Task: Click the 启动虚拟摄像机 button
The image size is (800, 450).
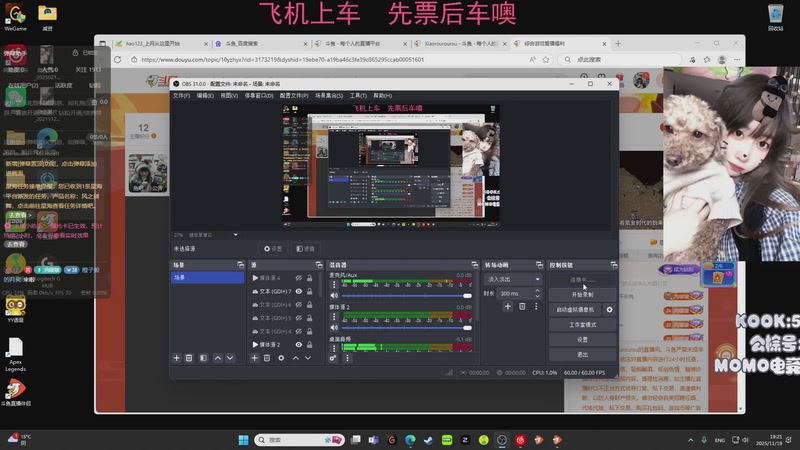Action: tap(576, 310)
